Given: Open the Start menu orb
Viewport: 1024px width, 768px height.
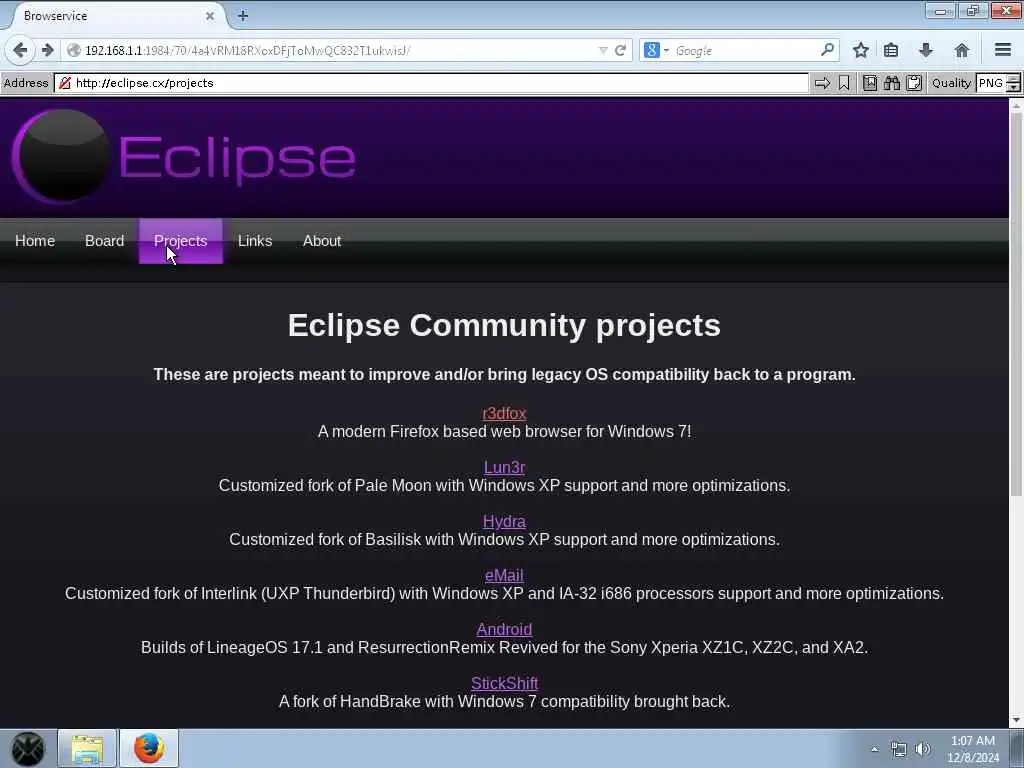Looking at the screenshot, I should click(x=27, y=748).
